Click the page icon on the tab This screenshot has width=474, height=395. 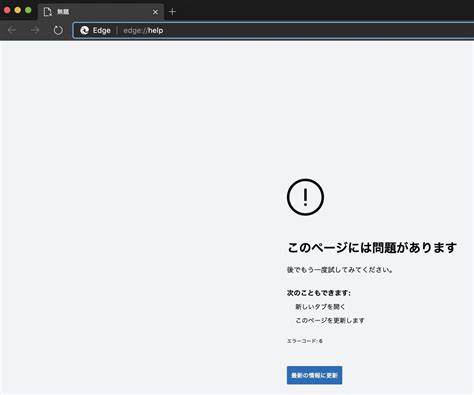pos(48,12)
